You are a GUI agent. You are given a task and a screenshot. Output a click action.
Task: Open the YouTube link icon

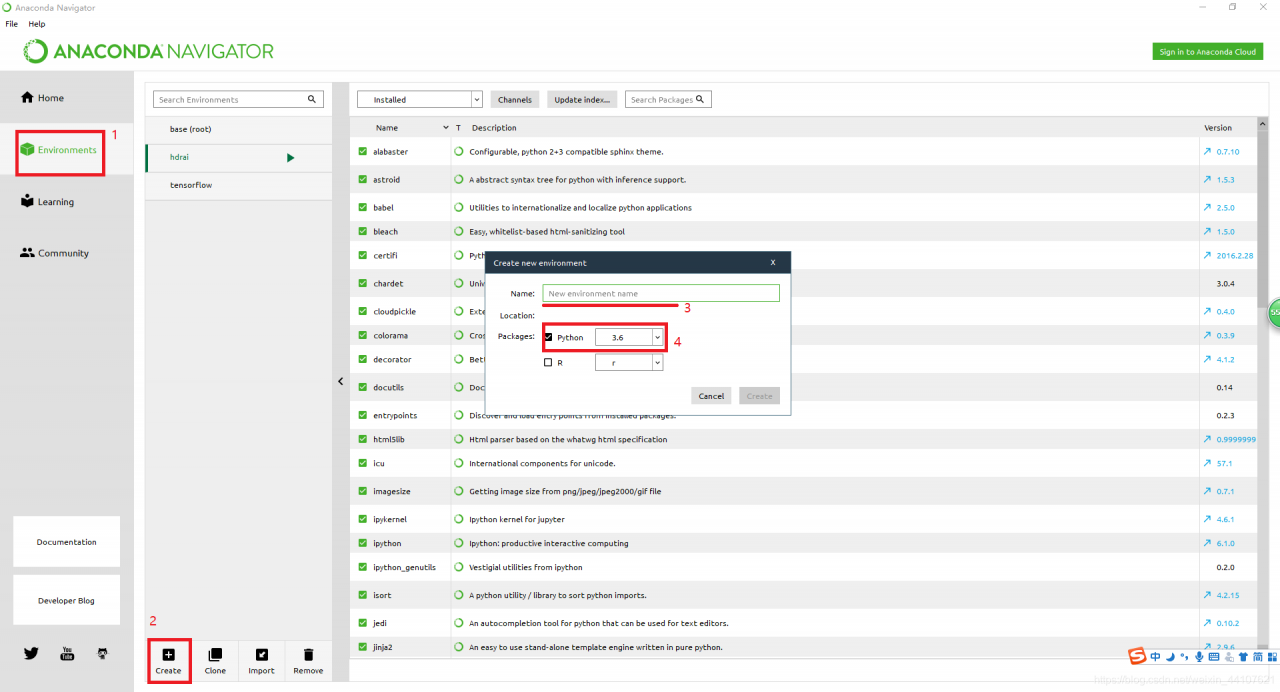coord(68,653)
